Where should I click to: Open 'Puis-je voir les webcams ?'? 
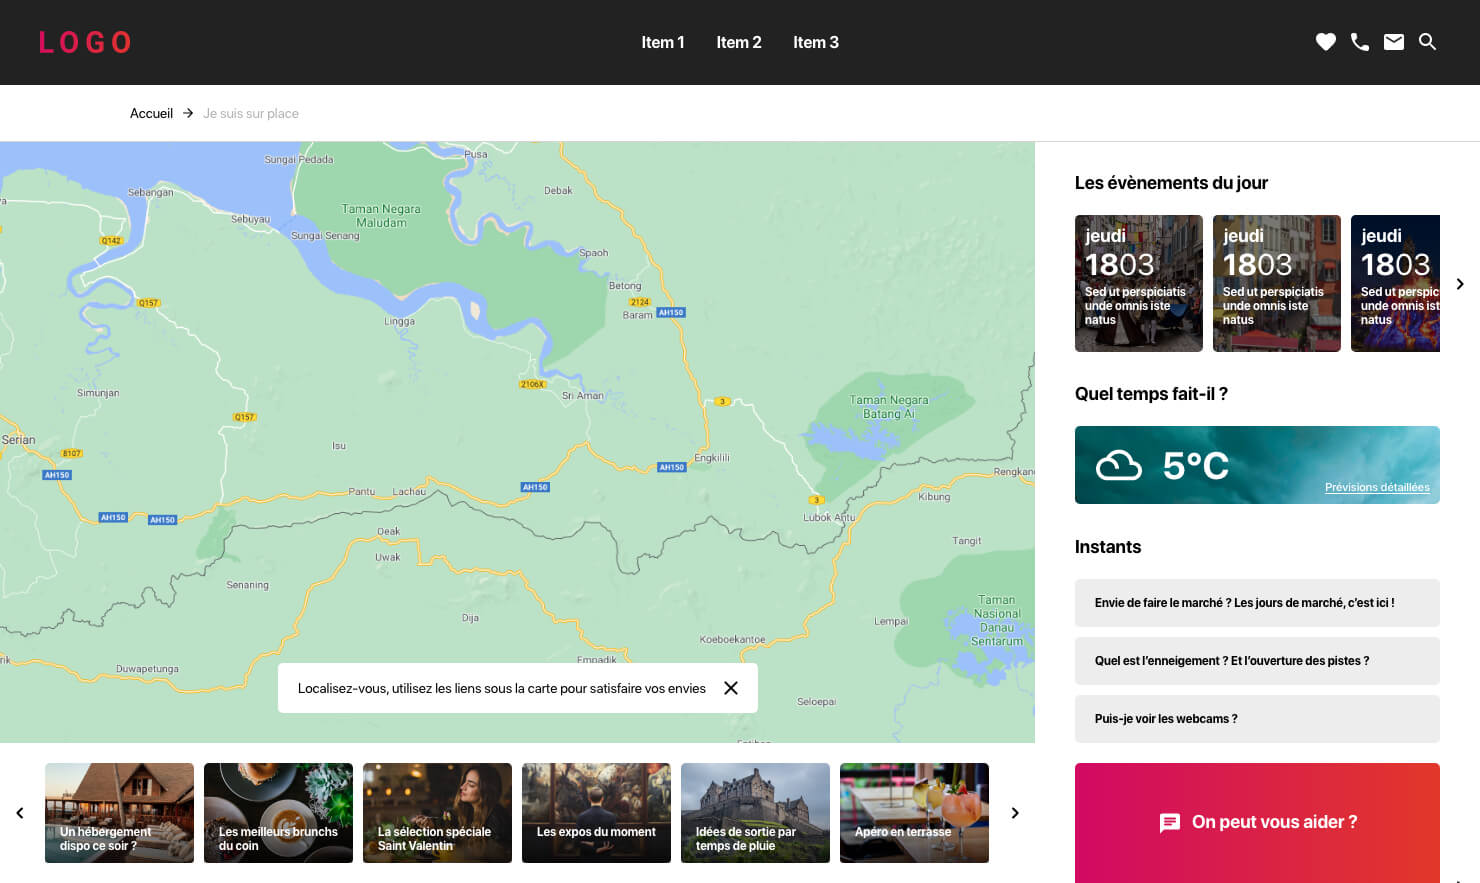1257,719
